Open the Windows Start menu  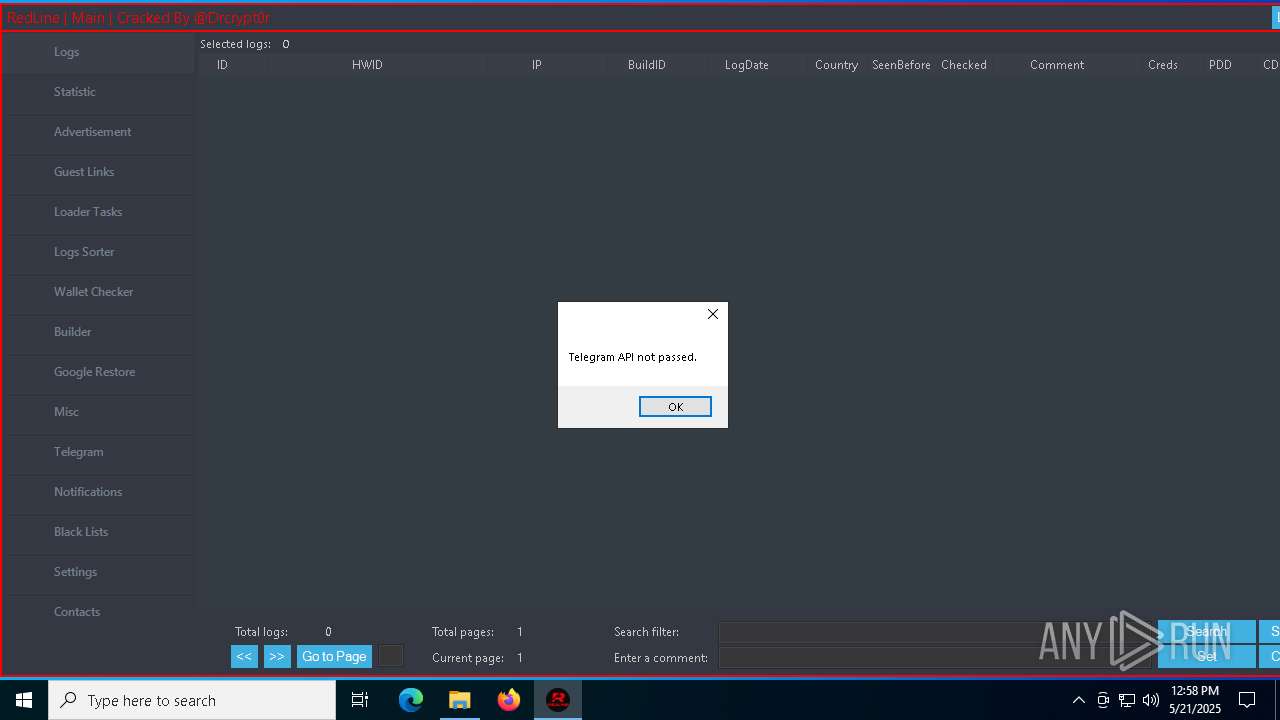(x=24, y=700)
